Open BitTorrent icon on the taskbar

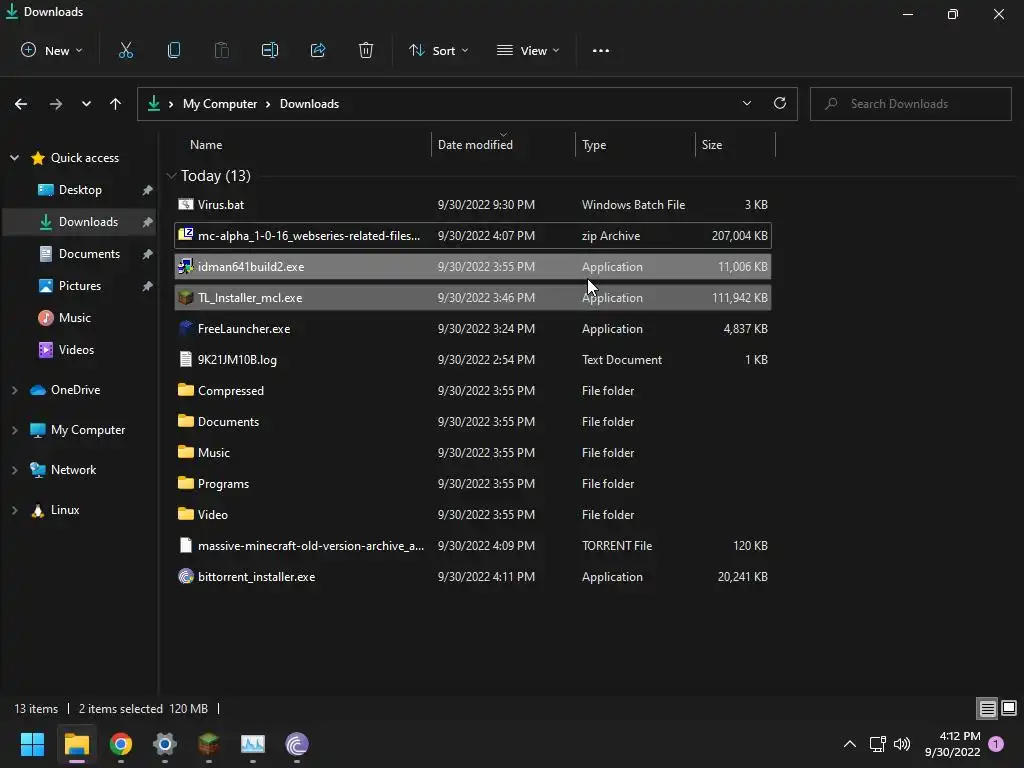point(296,744)
